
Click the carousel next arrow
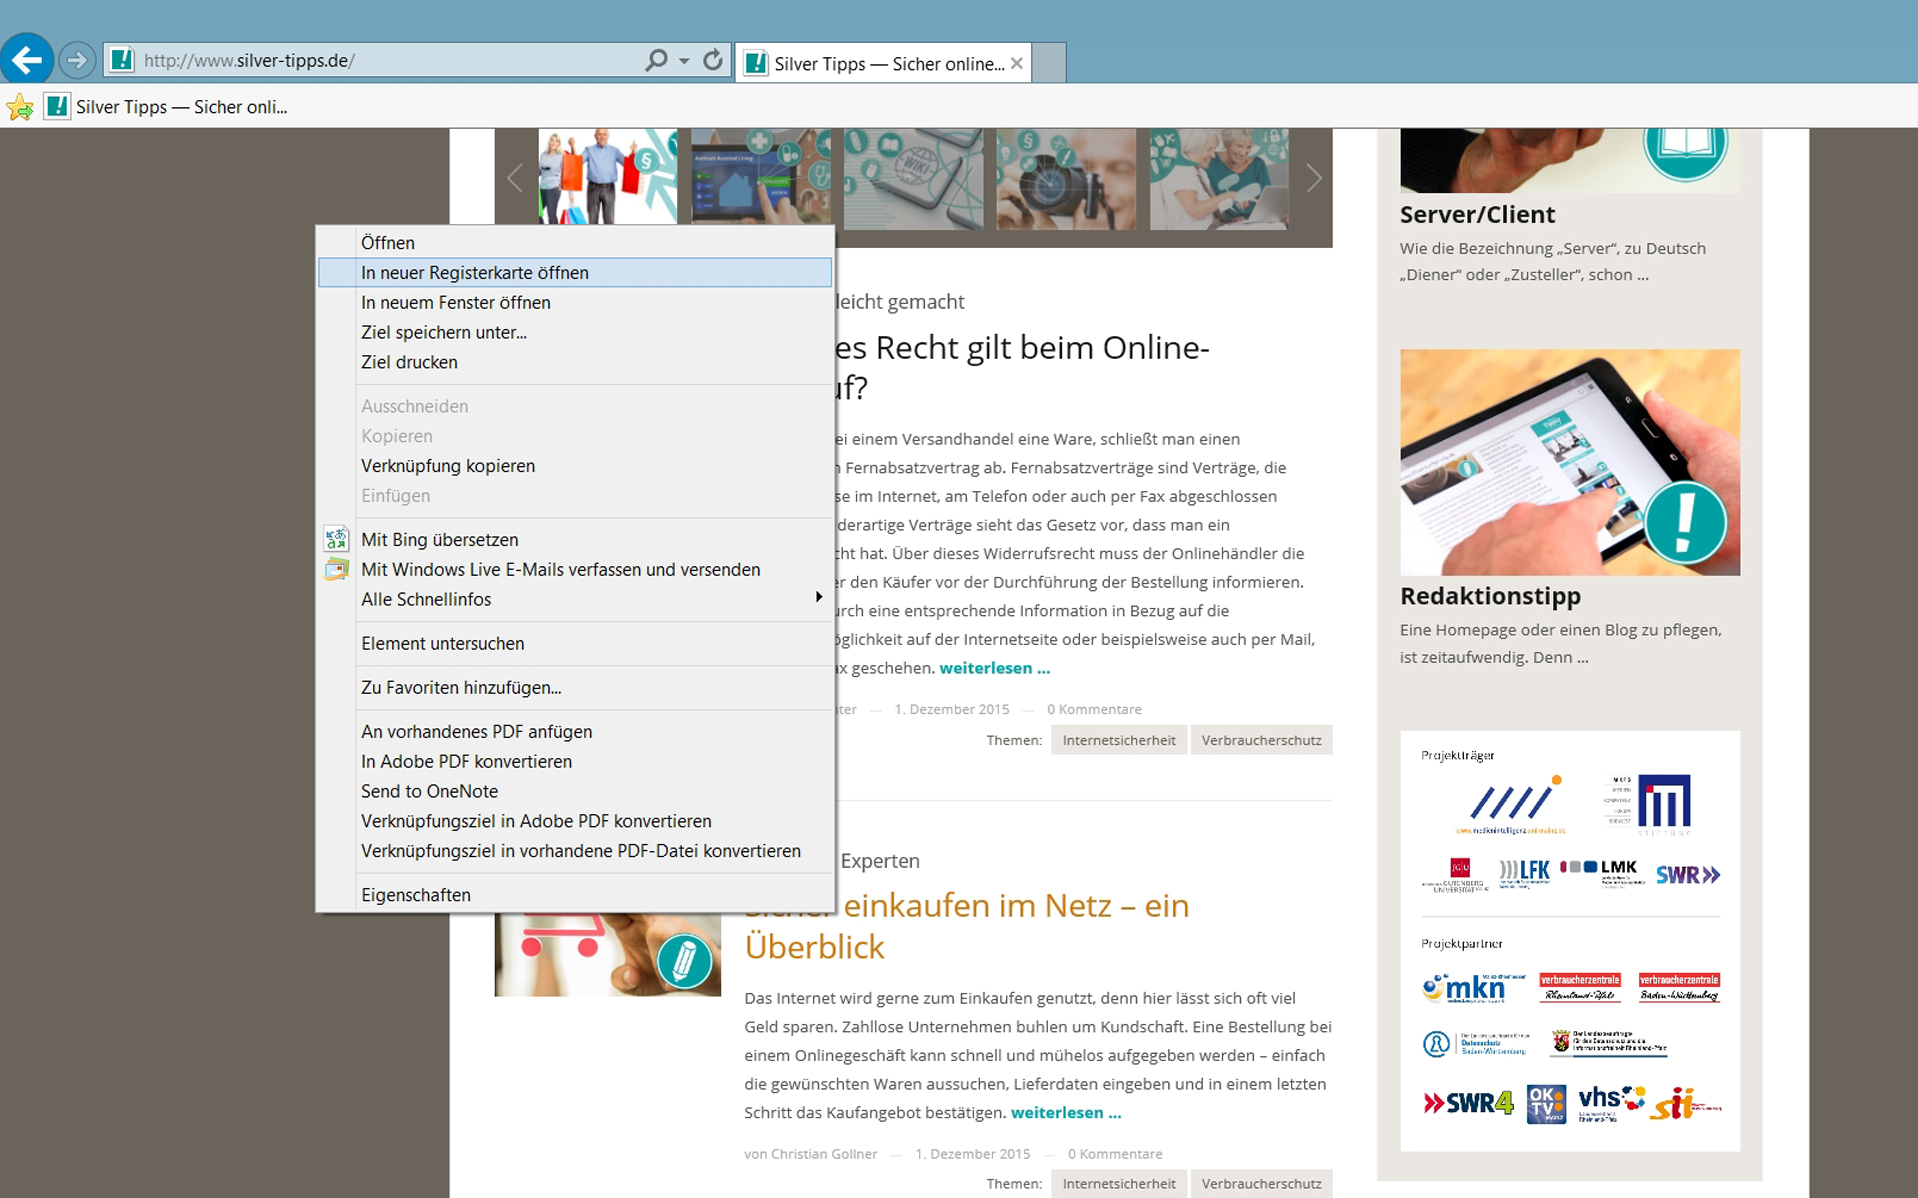(1313, 179)
